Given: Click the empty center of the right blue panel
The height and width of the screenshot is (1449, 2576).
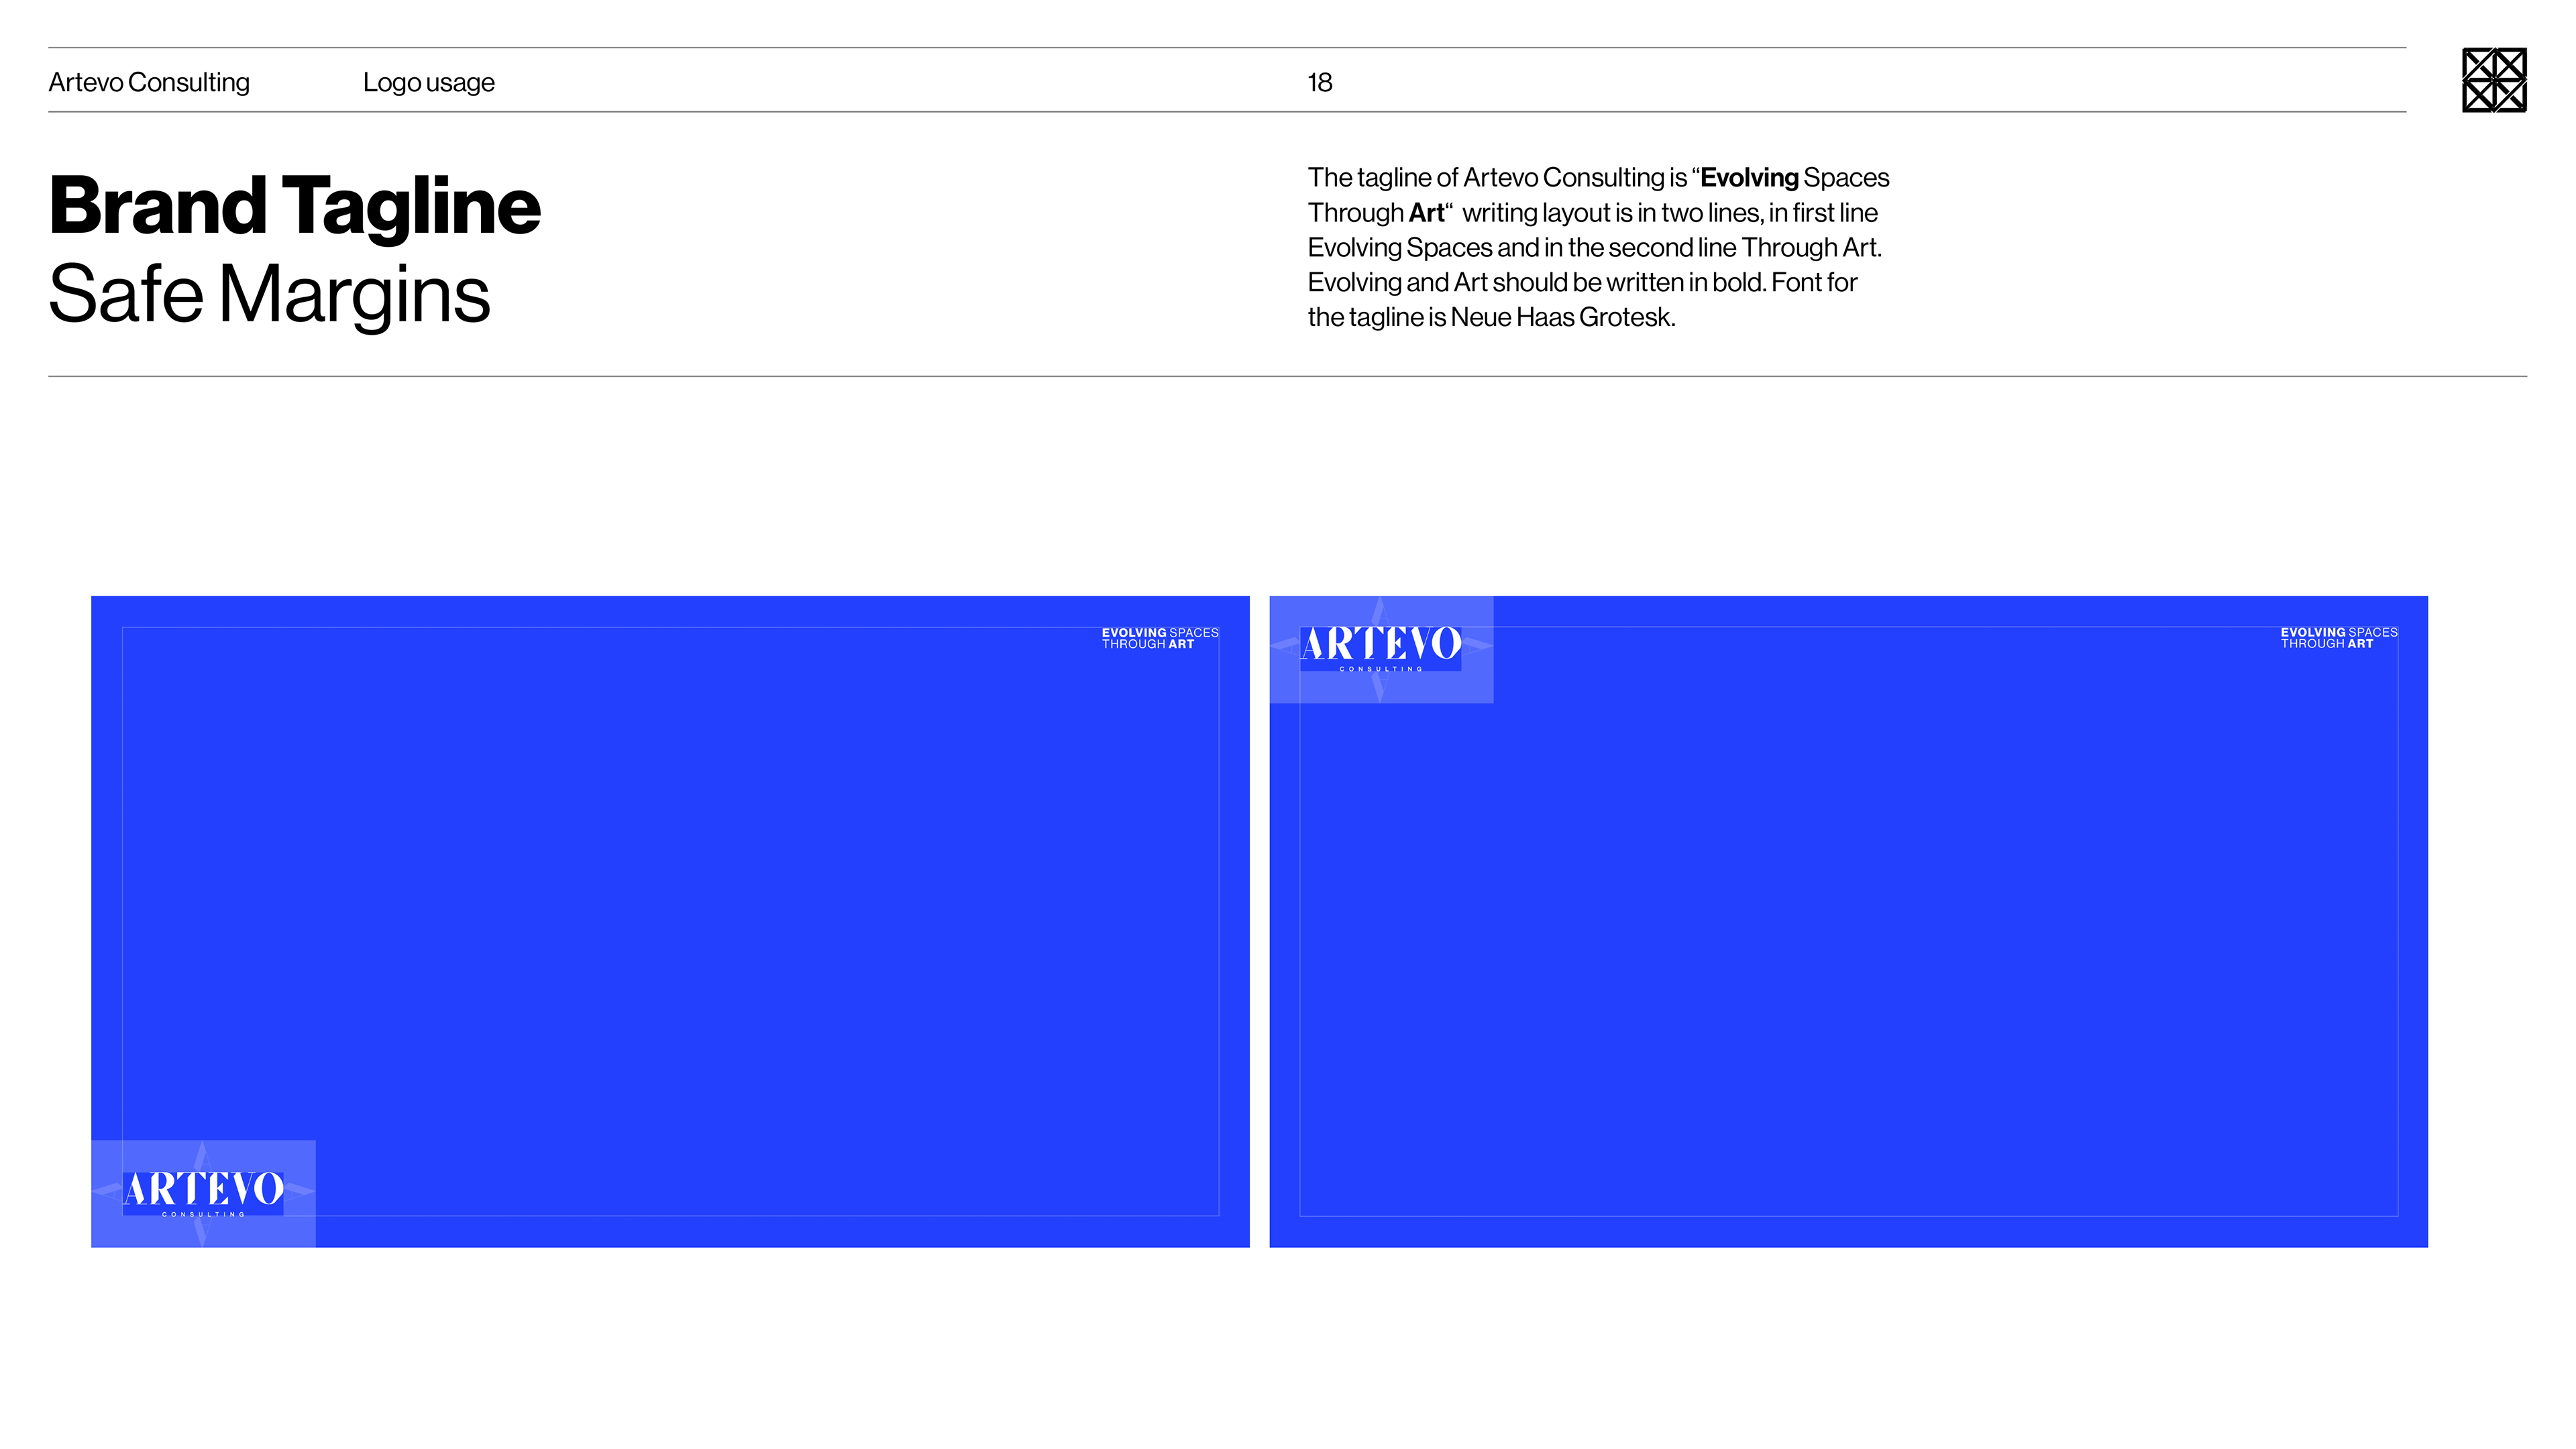Looking at the screenshot, I should pos(1848,920).
